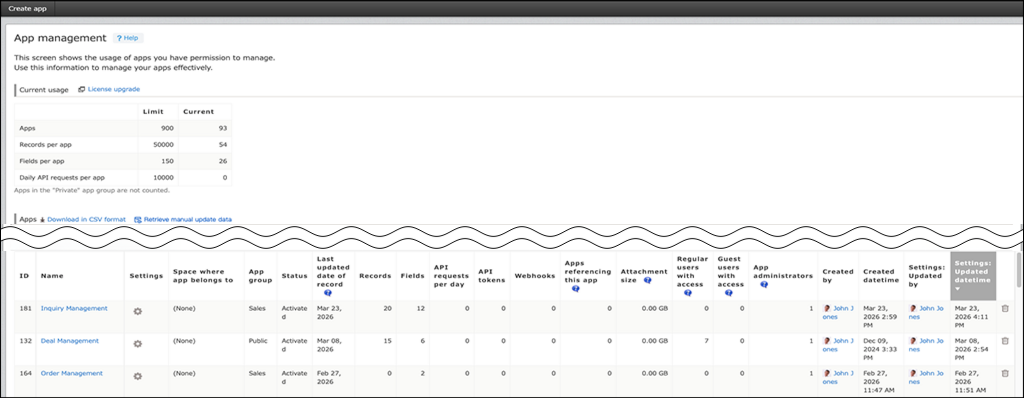Click the vertical scrollbar of the apps table
This screenshot has height=398, width=1024.
1018,270
